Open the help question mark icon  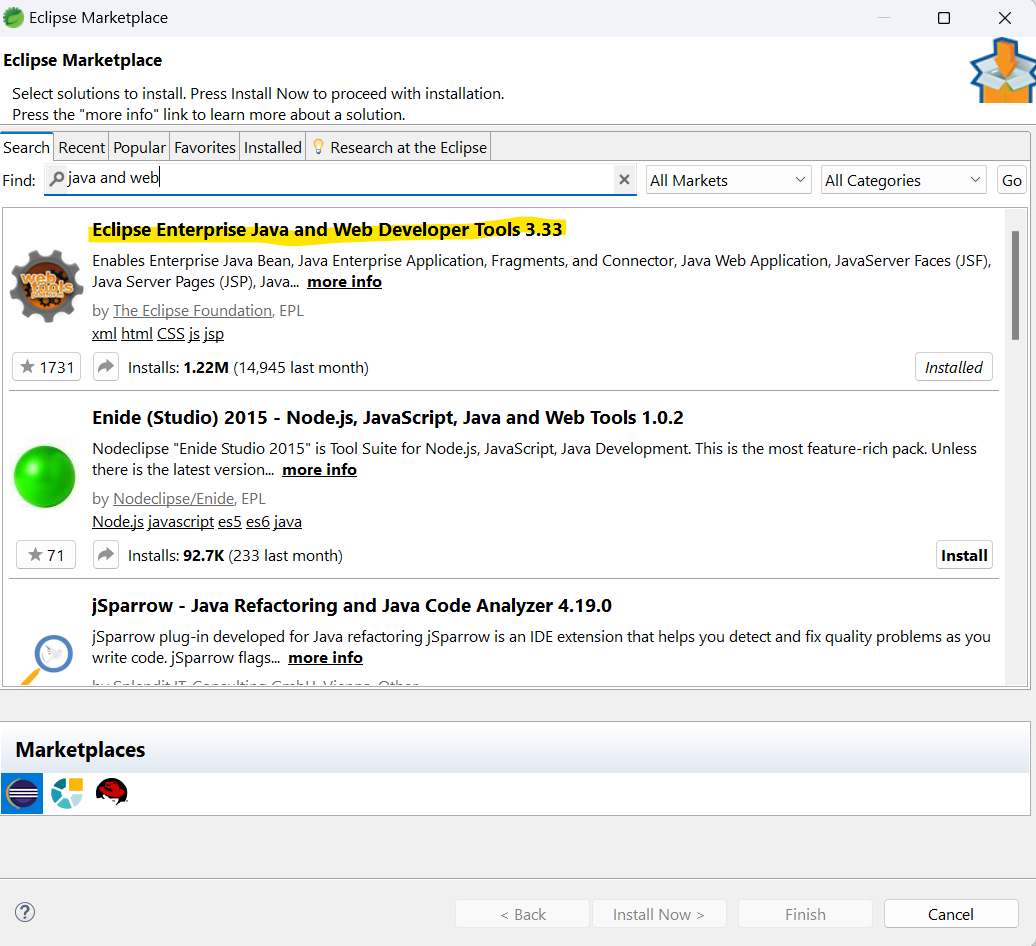[x=25, y=912]
